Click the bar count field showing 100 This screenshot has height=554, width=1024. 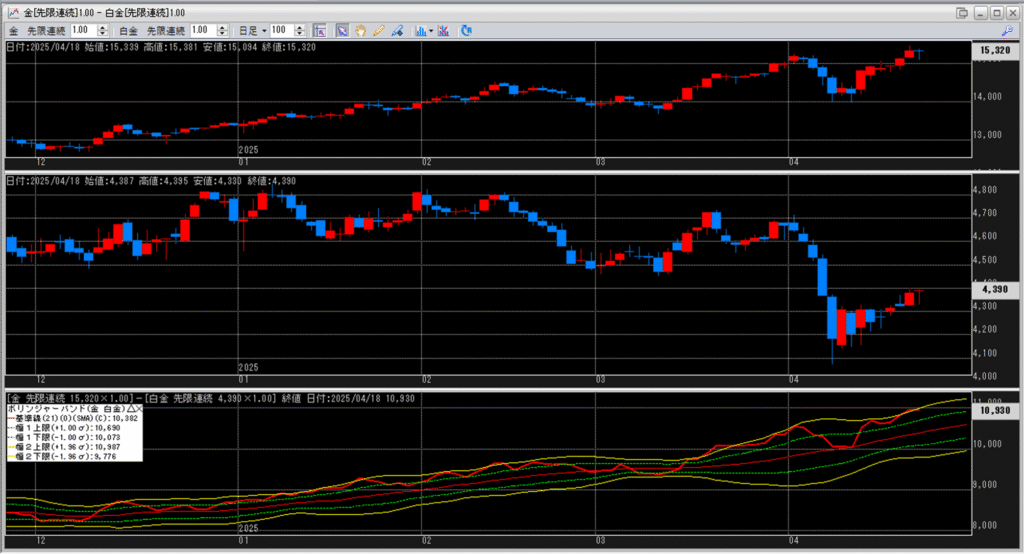click(x=282, y=31)
